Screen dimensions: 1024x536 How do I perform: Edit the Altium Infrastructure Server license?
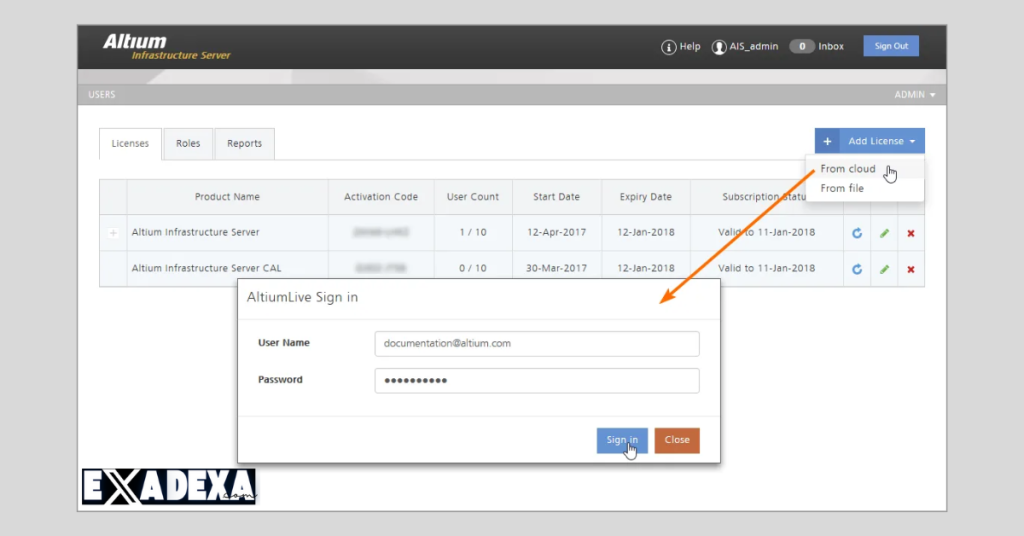884,233
